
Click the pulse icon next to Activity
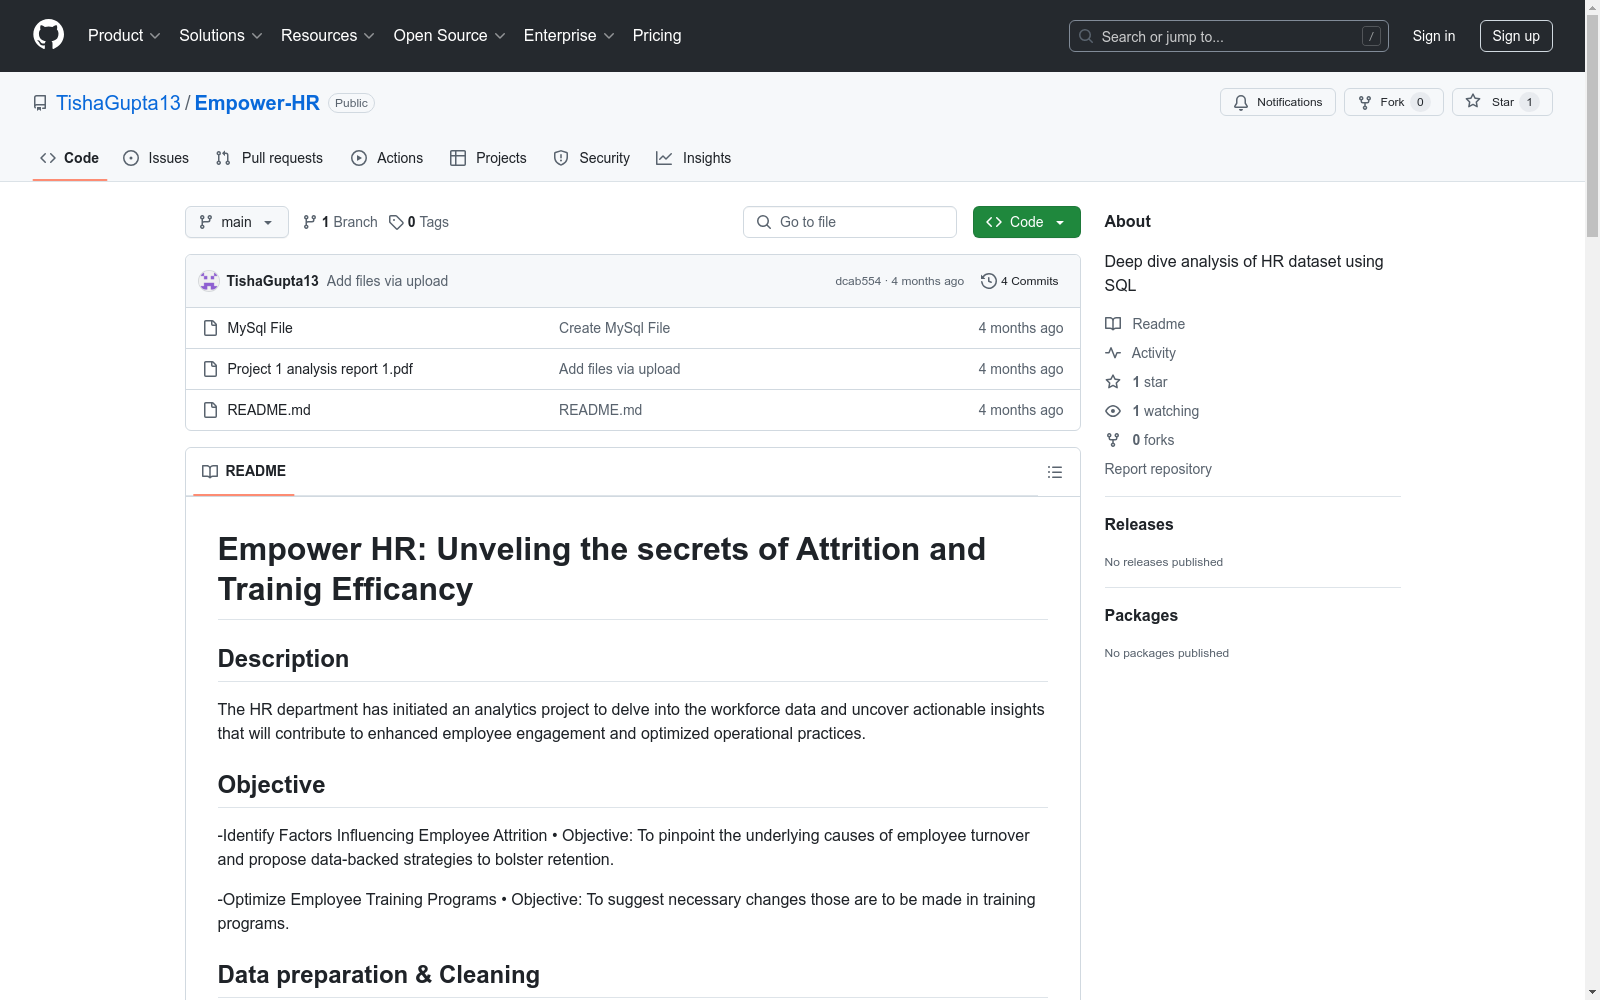pos(1113,353)
